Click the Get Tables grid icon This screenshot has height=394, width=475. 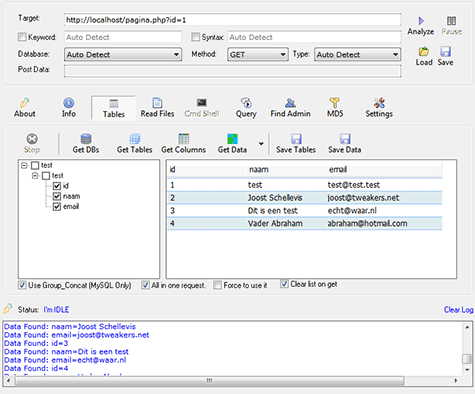(x=135, y=139)
